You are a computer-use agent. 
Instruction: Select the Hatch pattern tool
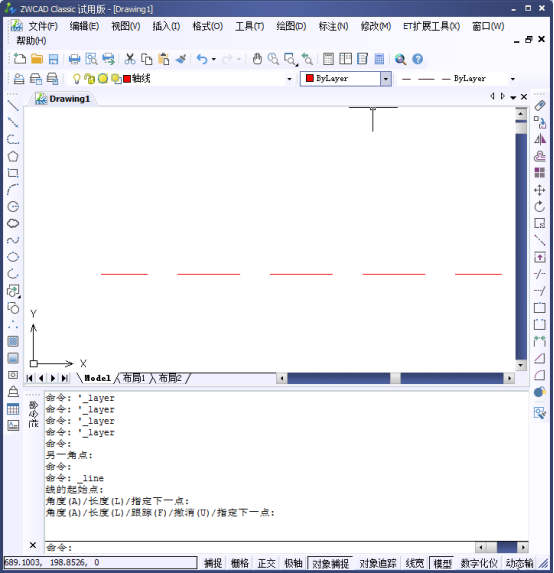13,341
